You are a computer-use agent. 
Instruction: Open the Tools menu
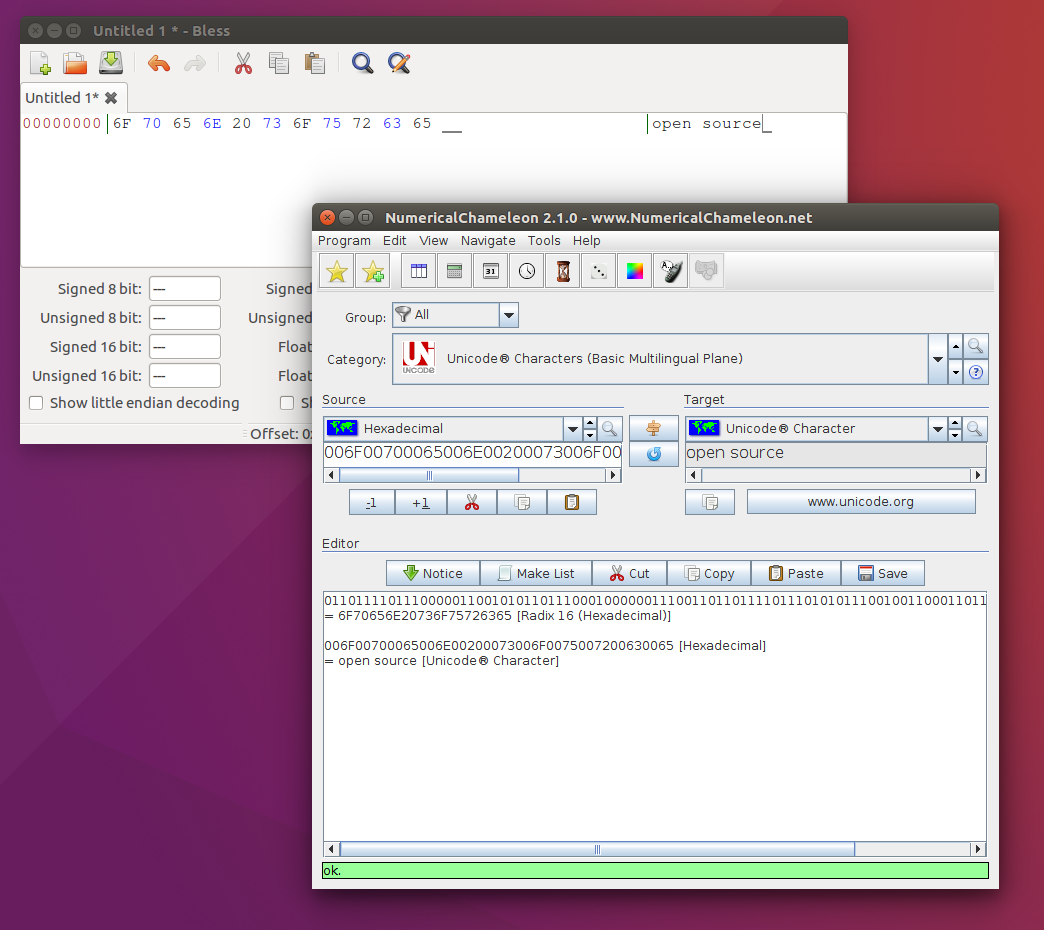point(544,240)
